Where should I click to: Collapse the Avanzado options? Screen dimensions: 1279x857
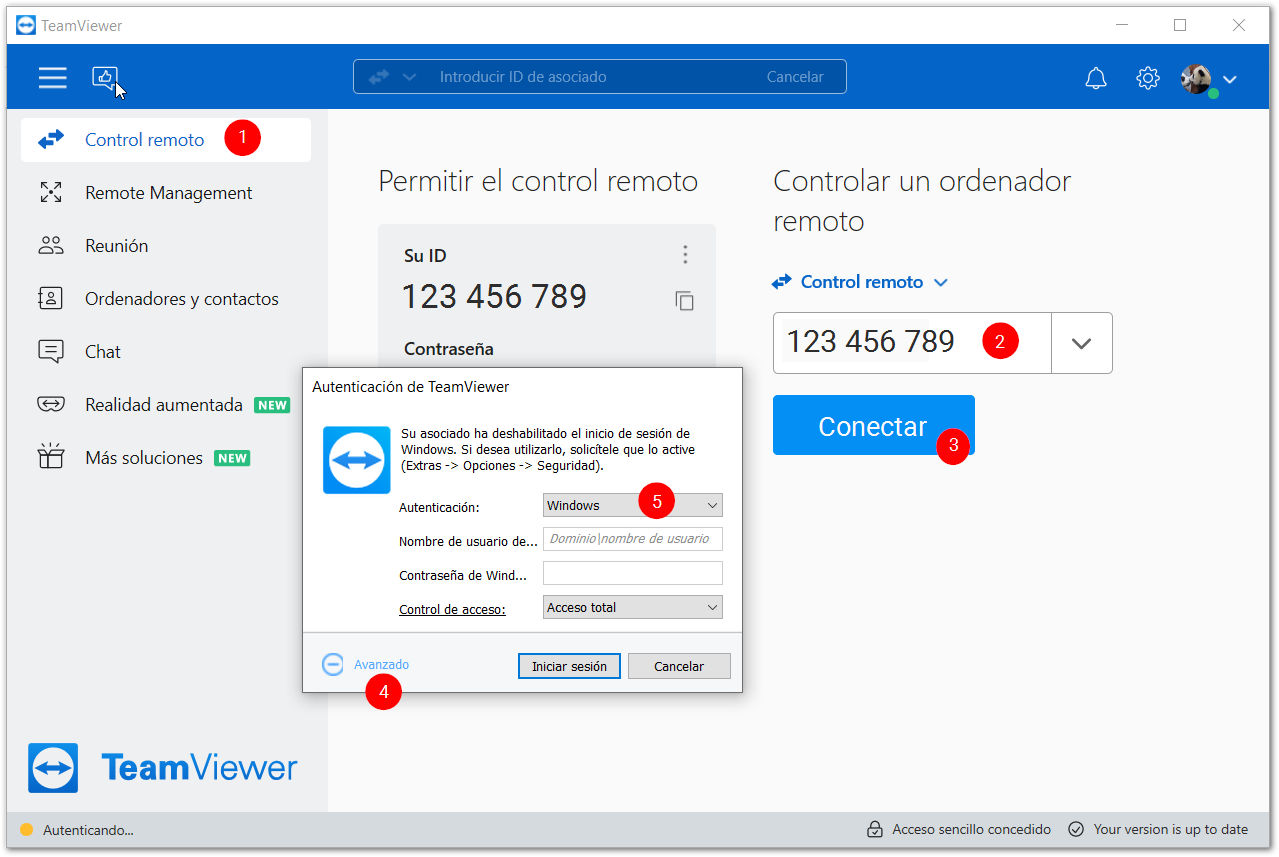tap(365, 664)
